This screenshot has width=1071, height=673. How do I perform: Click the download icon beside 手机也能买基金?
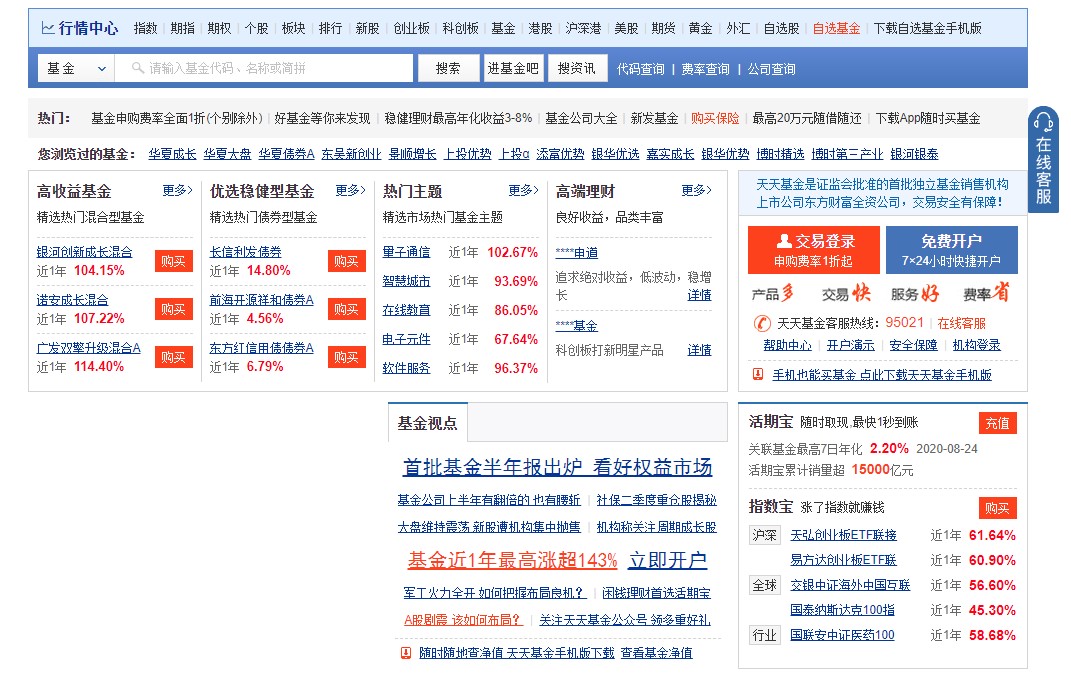pos(758,375)
